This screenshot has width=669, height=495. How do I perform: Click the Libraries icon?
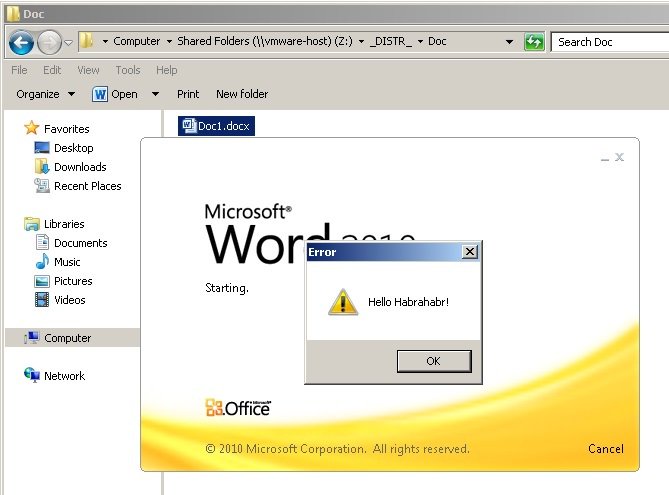(32, 224)
